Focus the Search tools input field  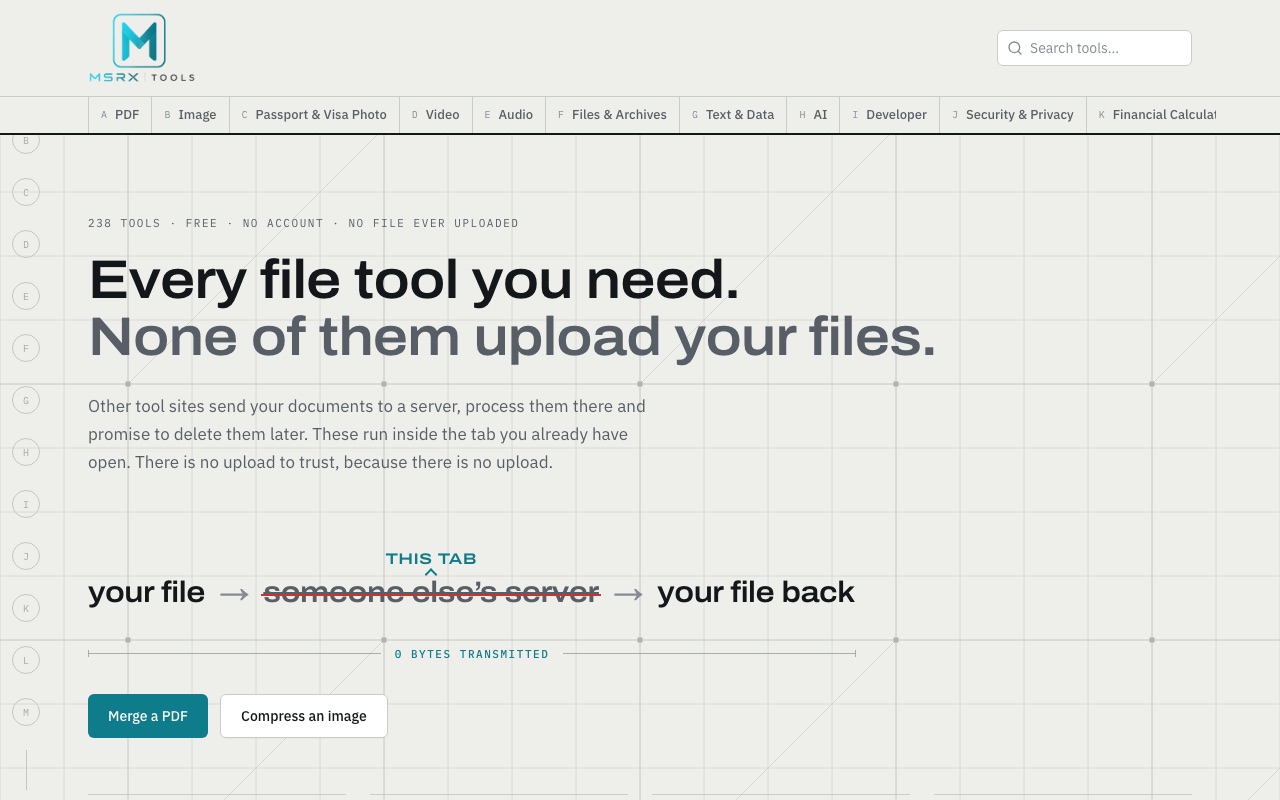1094,48
